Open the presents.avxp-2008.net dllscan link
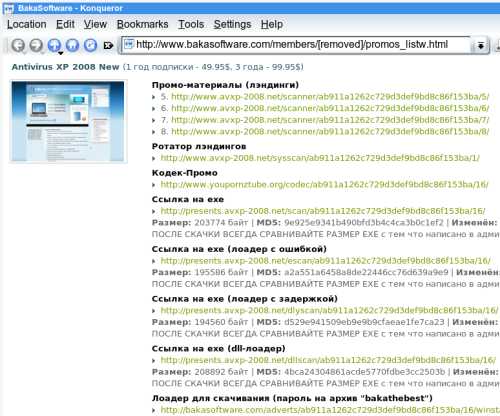500x416 pixels. (328, 360)
